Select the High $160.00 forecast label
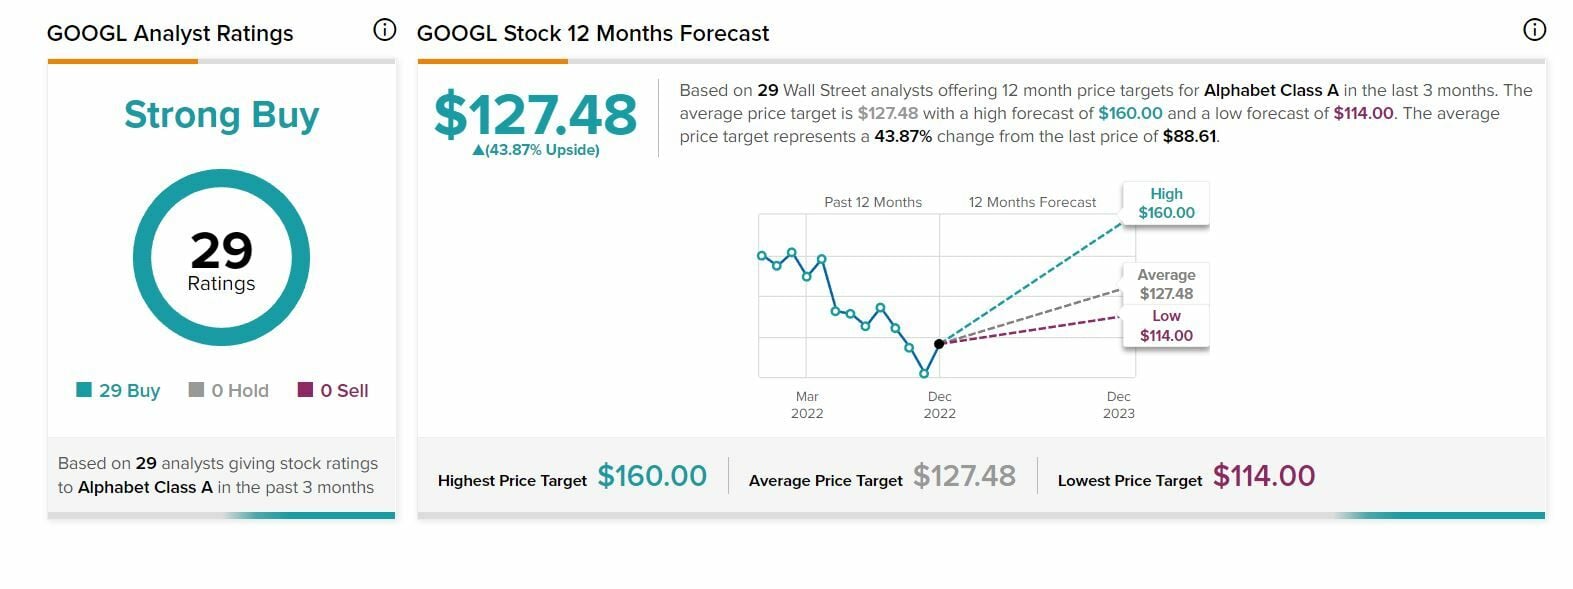The width and height of the screenshot is (1573, 589). [1166, 204]
